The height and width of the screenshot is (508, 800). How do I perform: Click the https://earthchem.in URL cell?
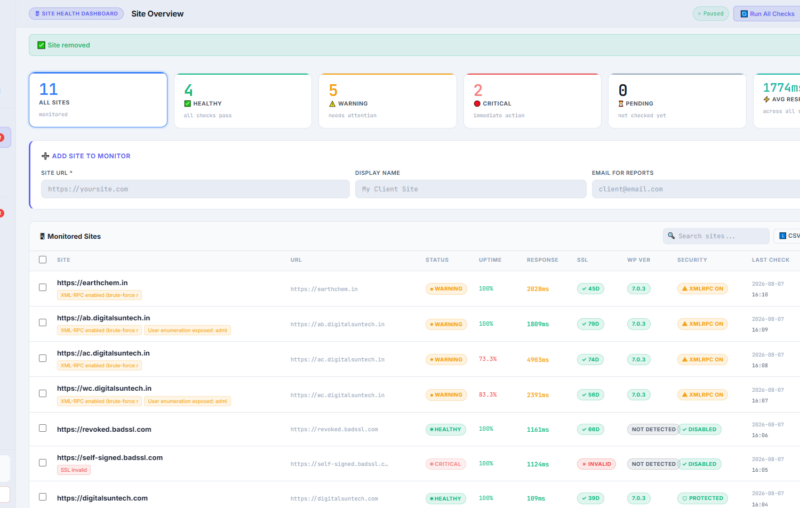coord(324,289)
